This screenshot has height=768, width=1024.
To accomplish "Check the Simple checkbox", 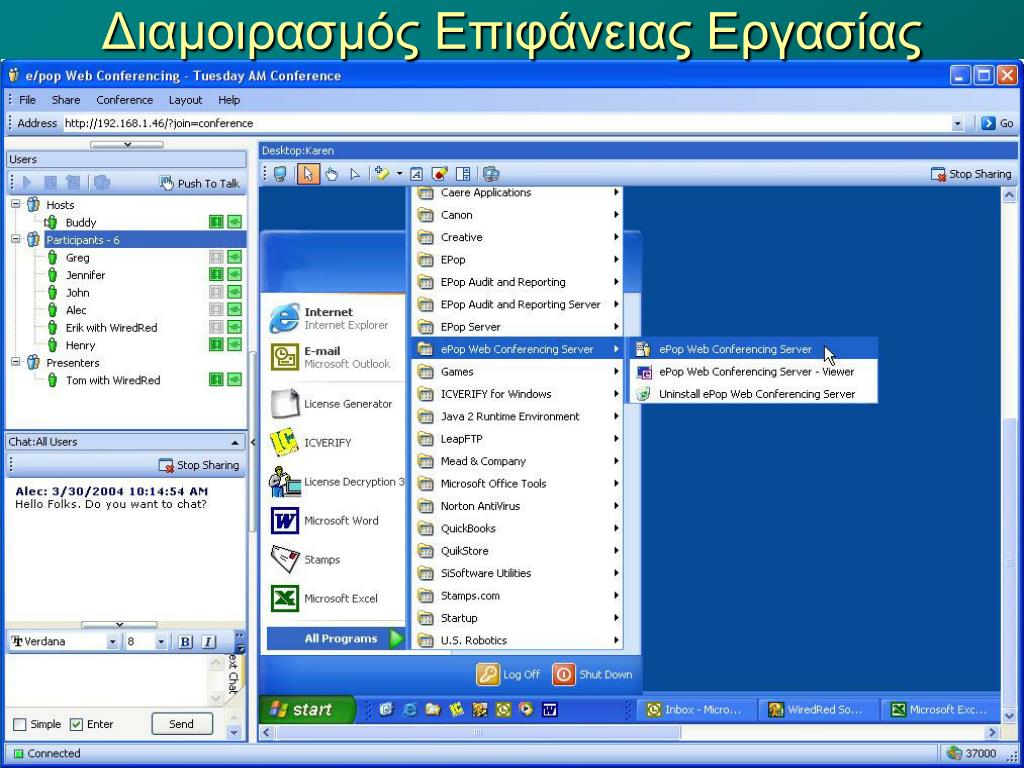I will coord(20,724).
